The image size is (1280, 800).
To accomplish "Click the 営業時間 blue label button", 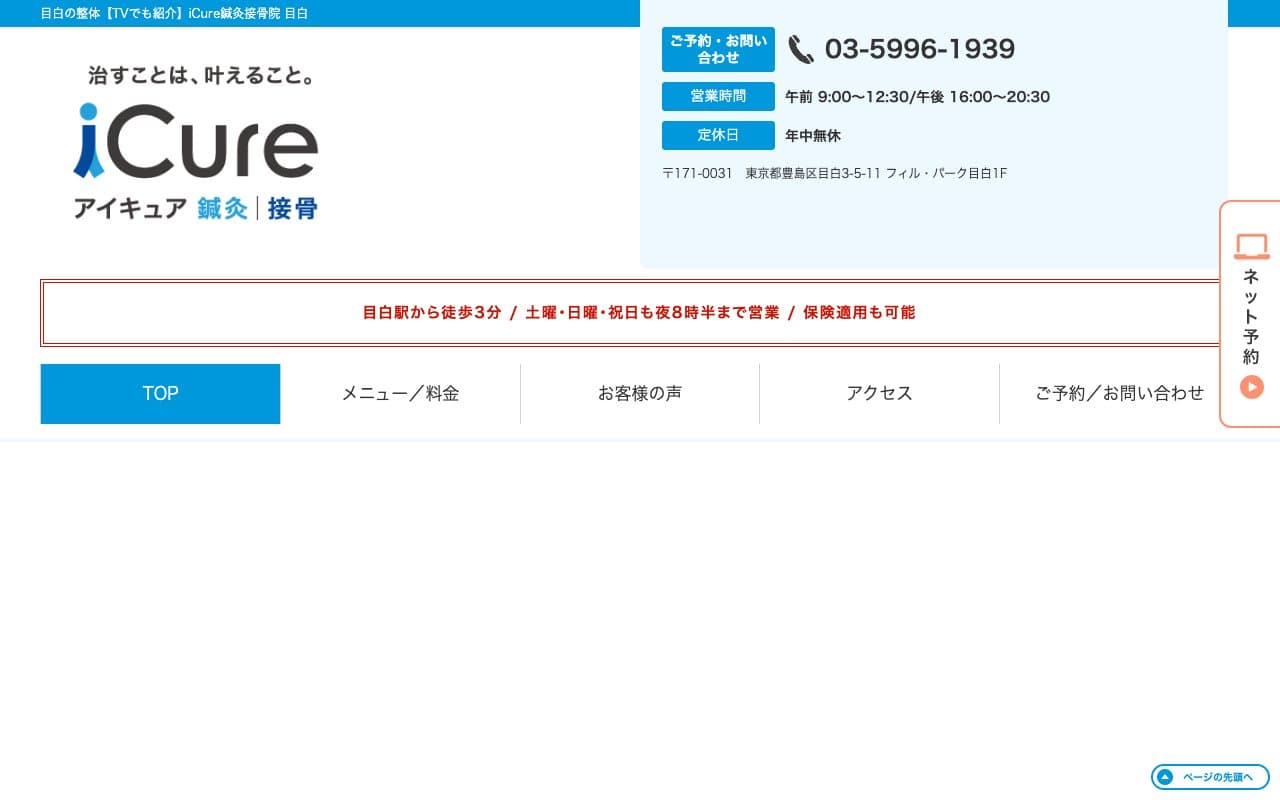I will [x=718, y=96].
